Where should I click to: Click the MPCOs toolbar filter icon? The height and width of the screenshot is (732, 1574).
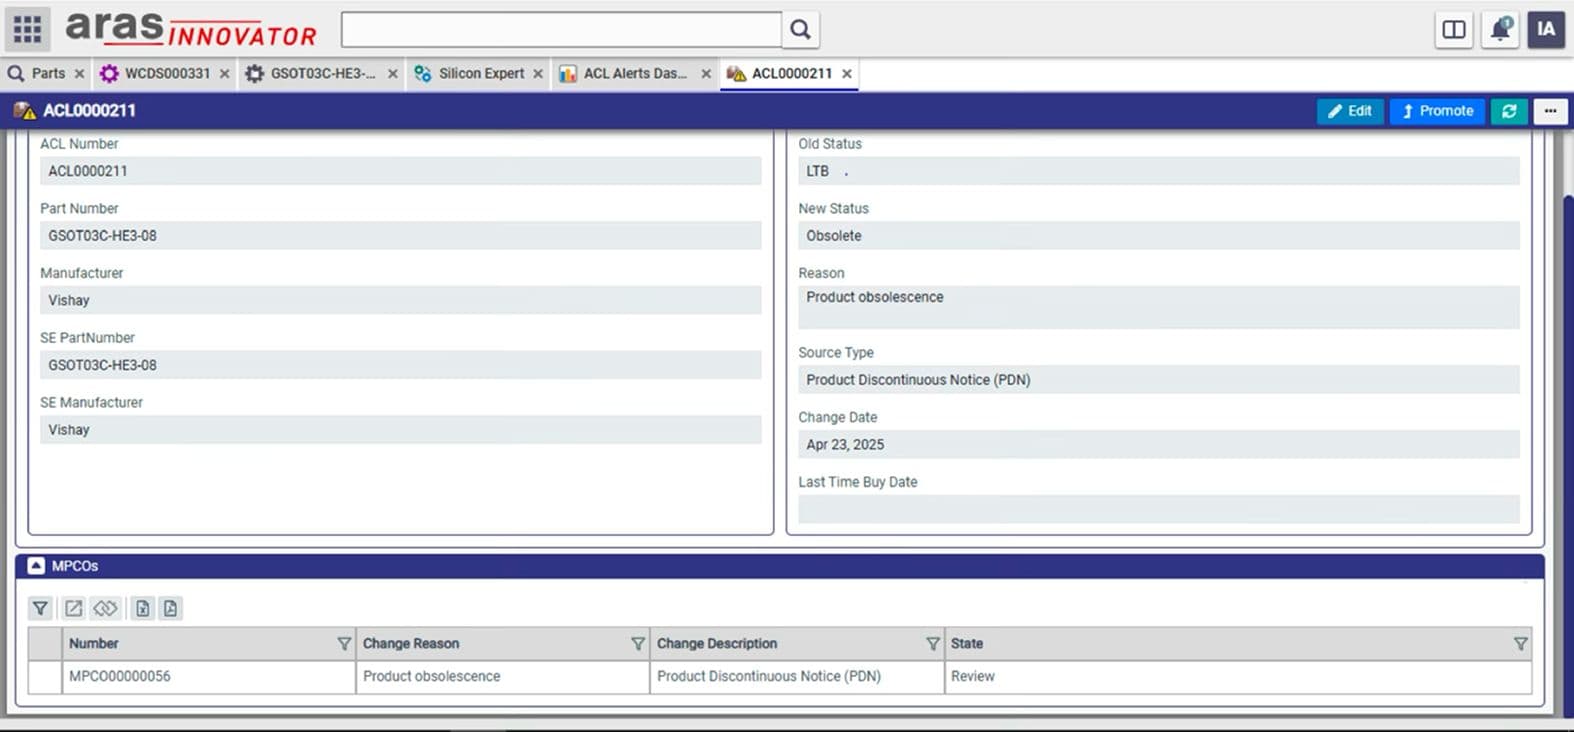[40, 608]
